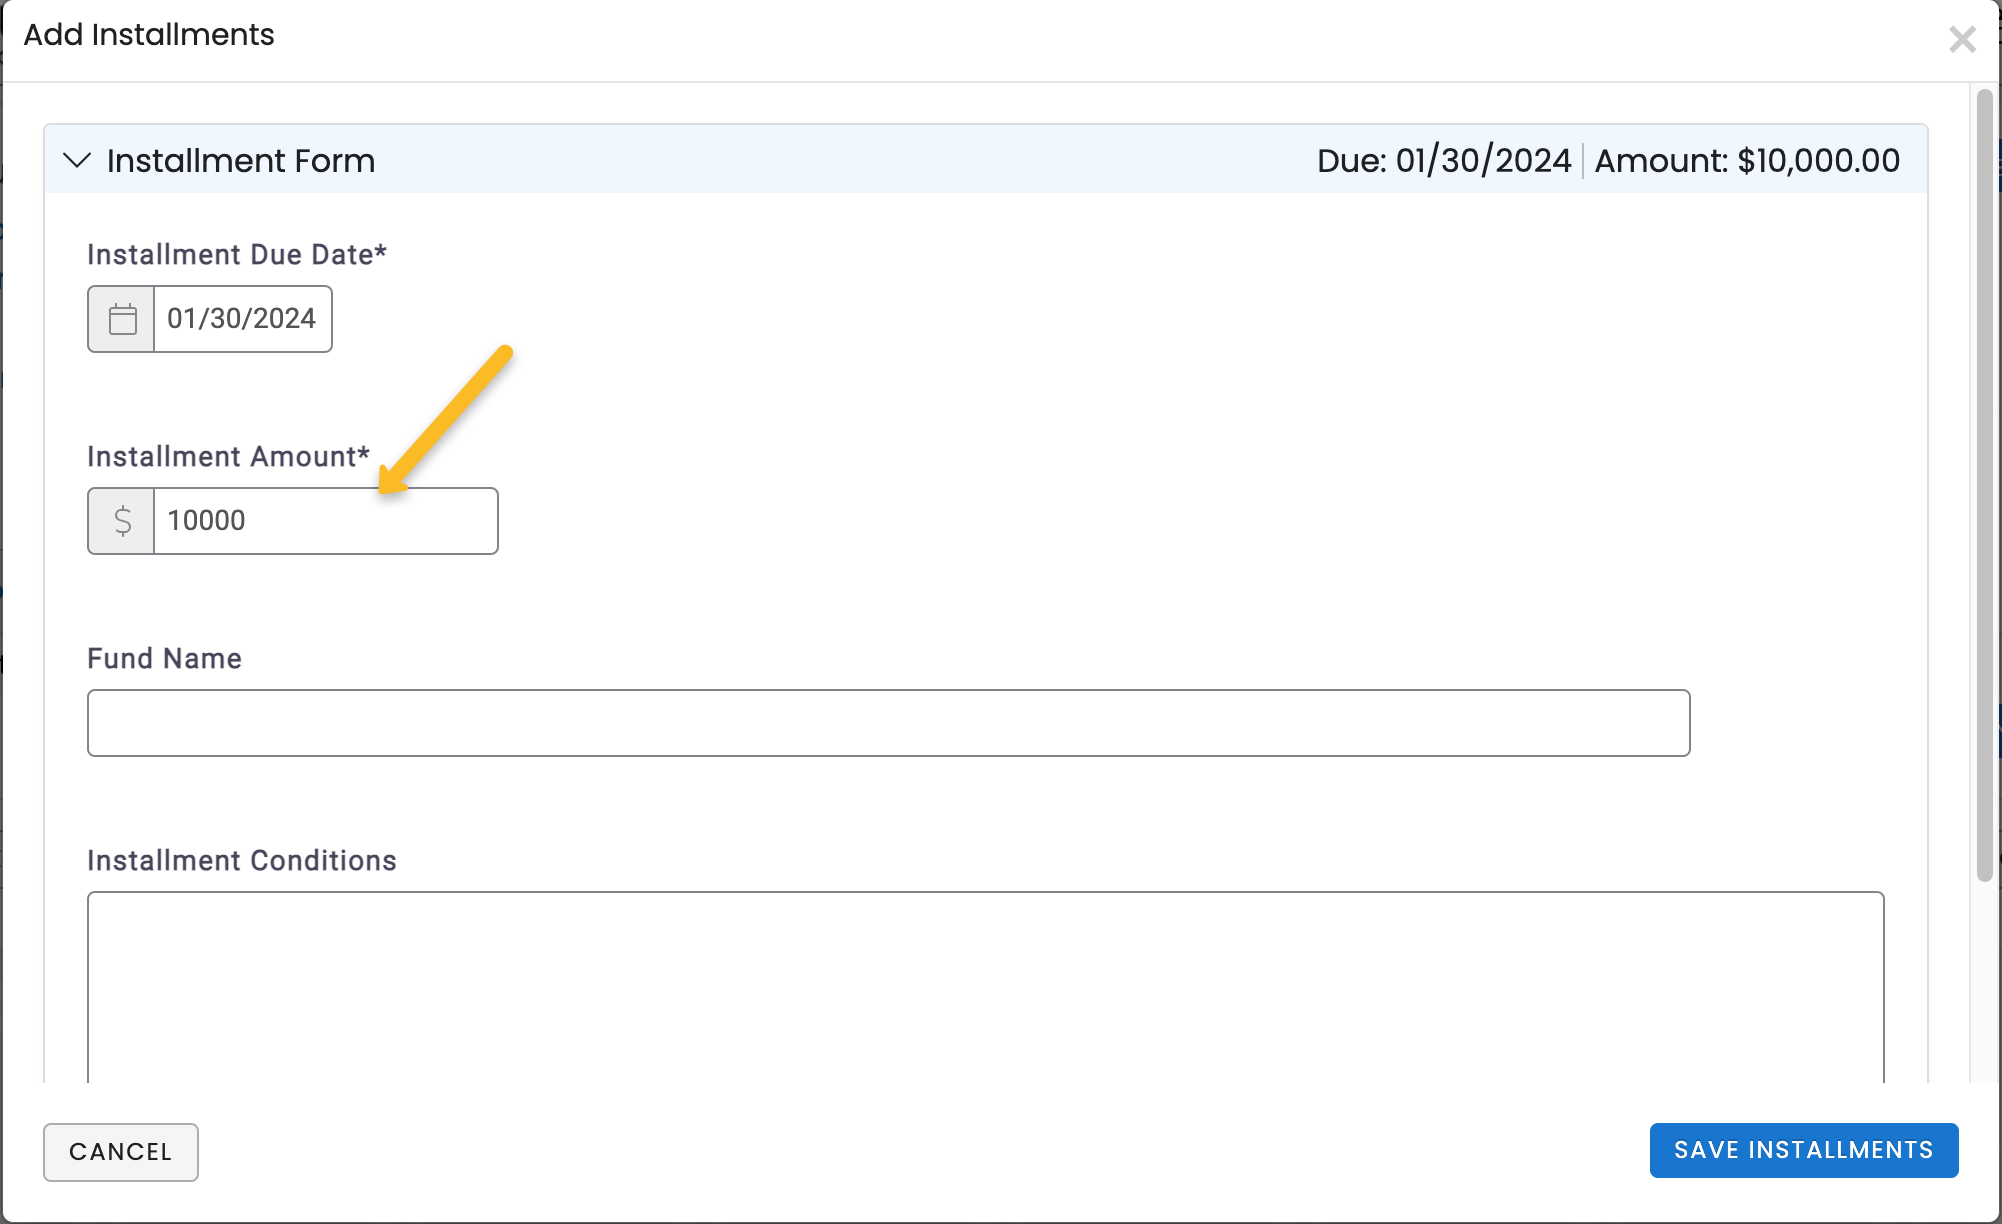Toggle the Installment Form disclosure arrow
The height and width of the screenshot is (1224, 2002).
pos(79,162)
